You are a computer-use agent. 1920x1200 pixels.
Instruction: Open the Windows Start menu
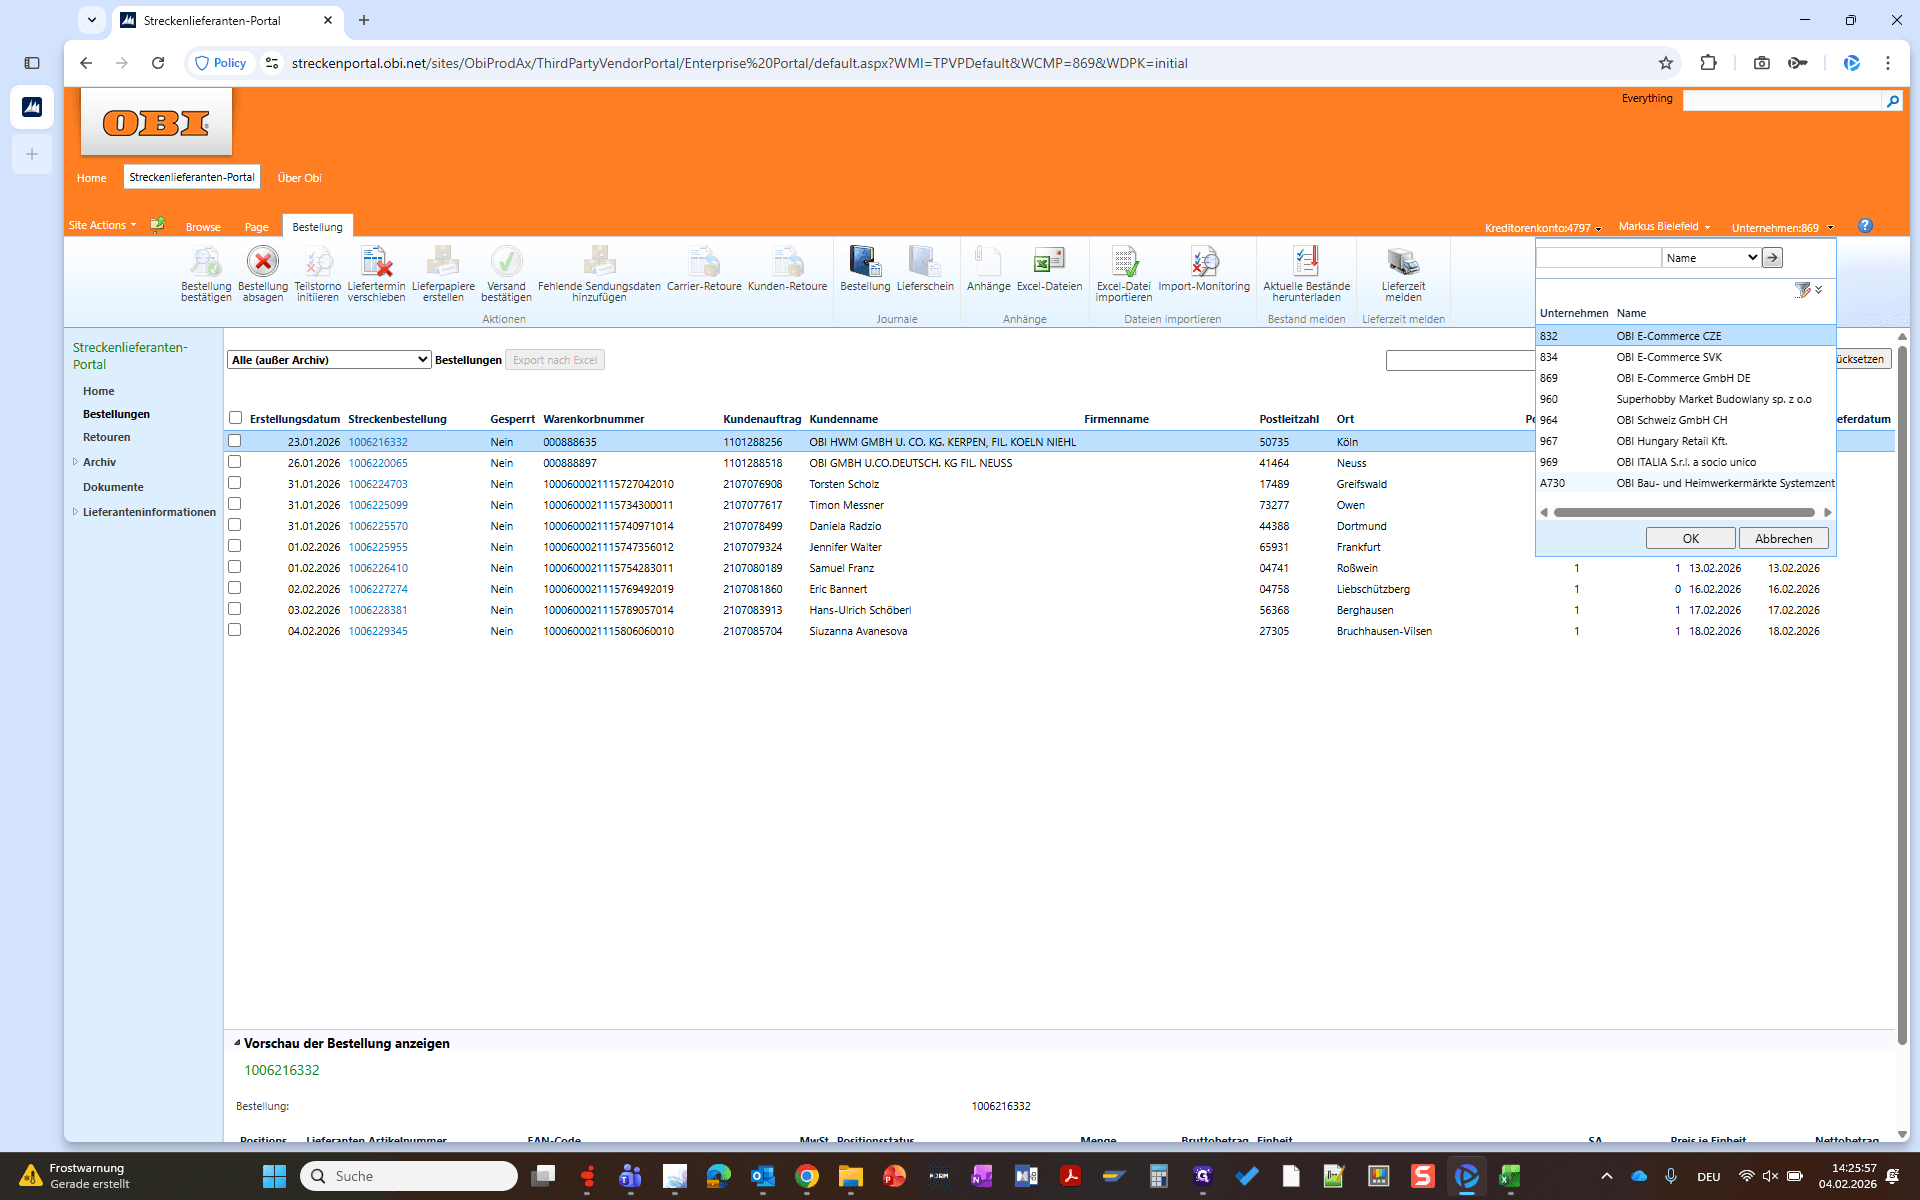click(274, 1176)
